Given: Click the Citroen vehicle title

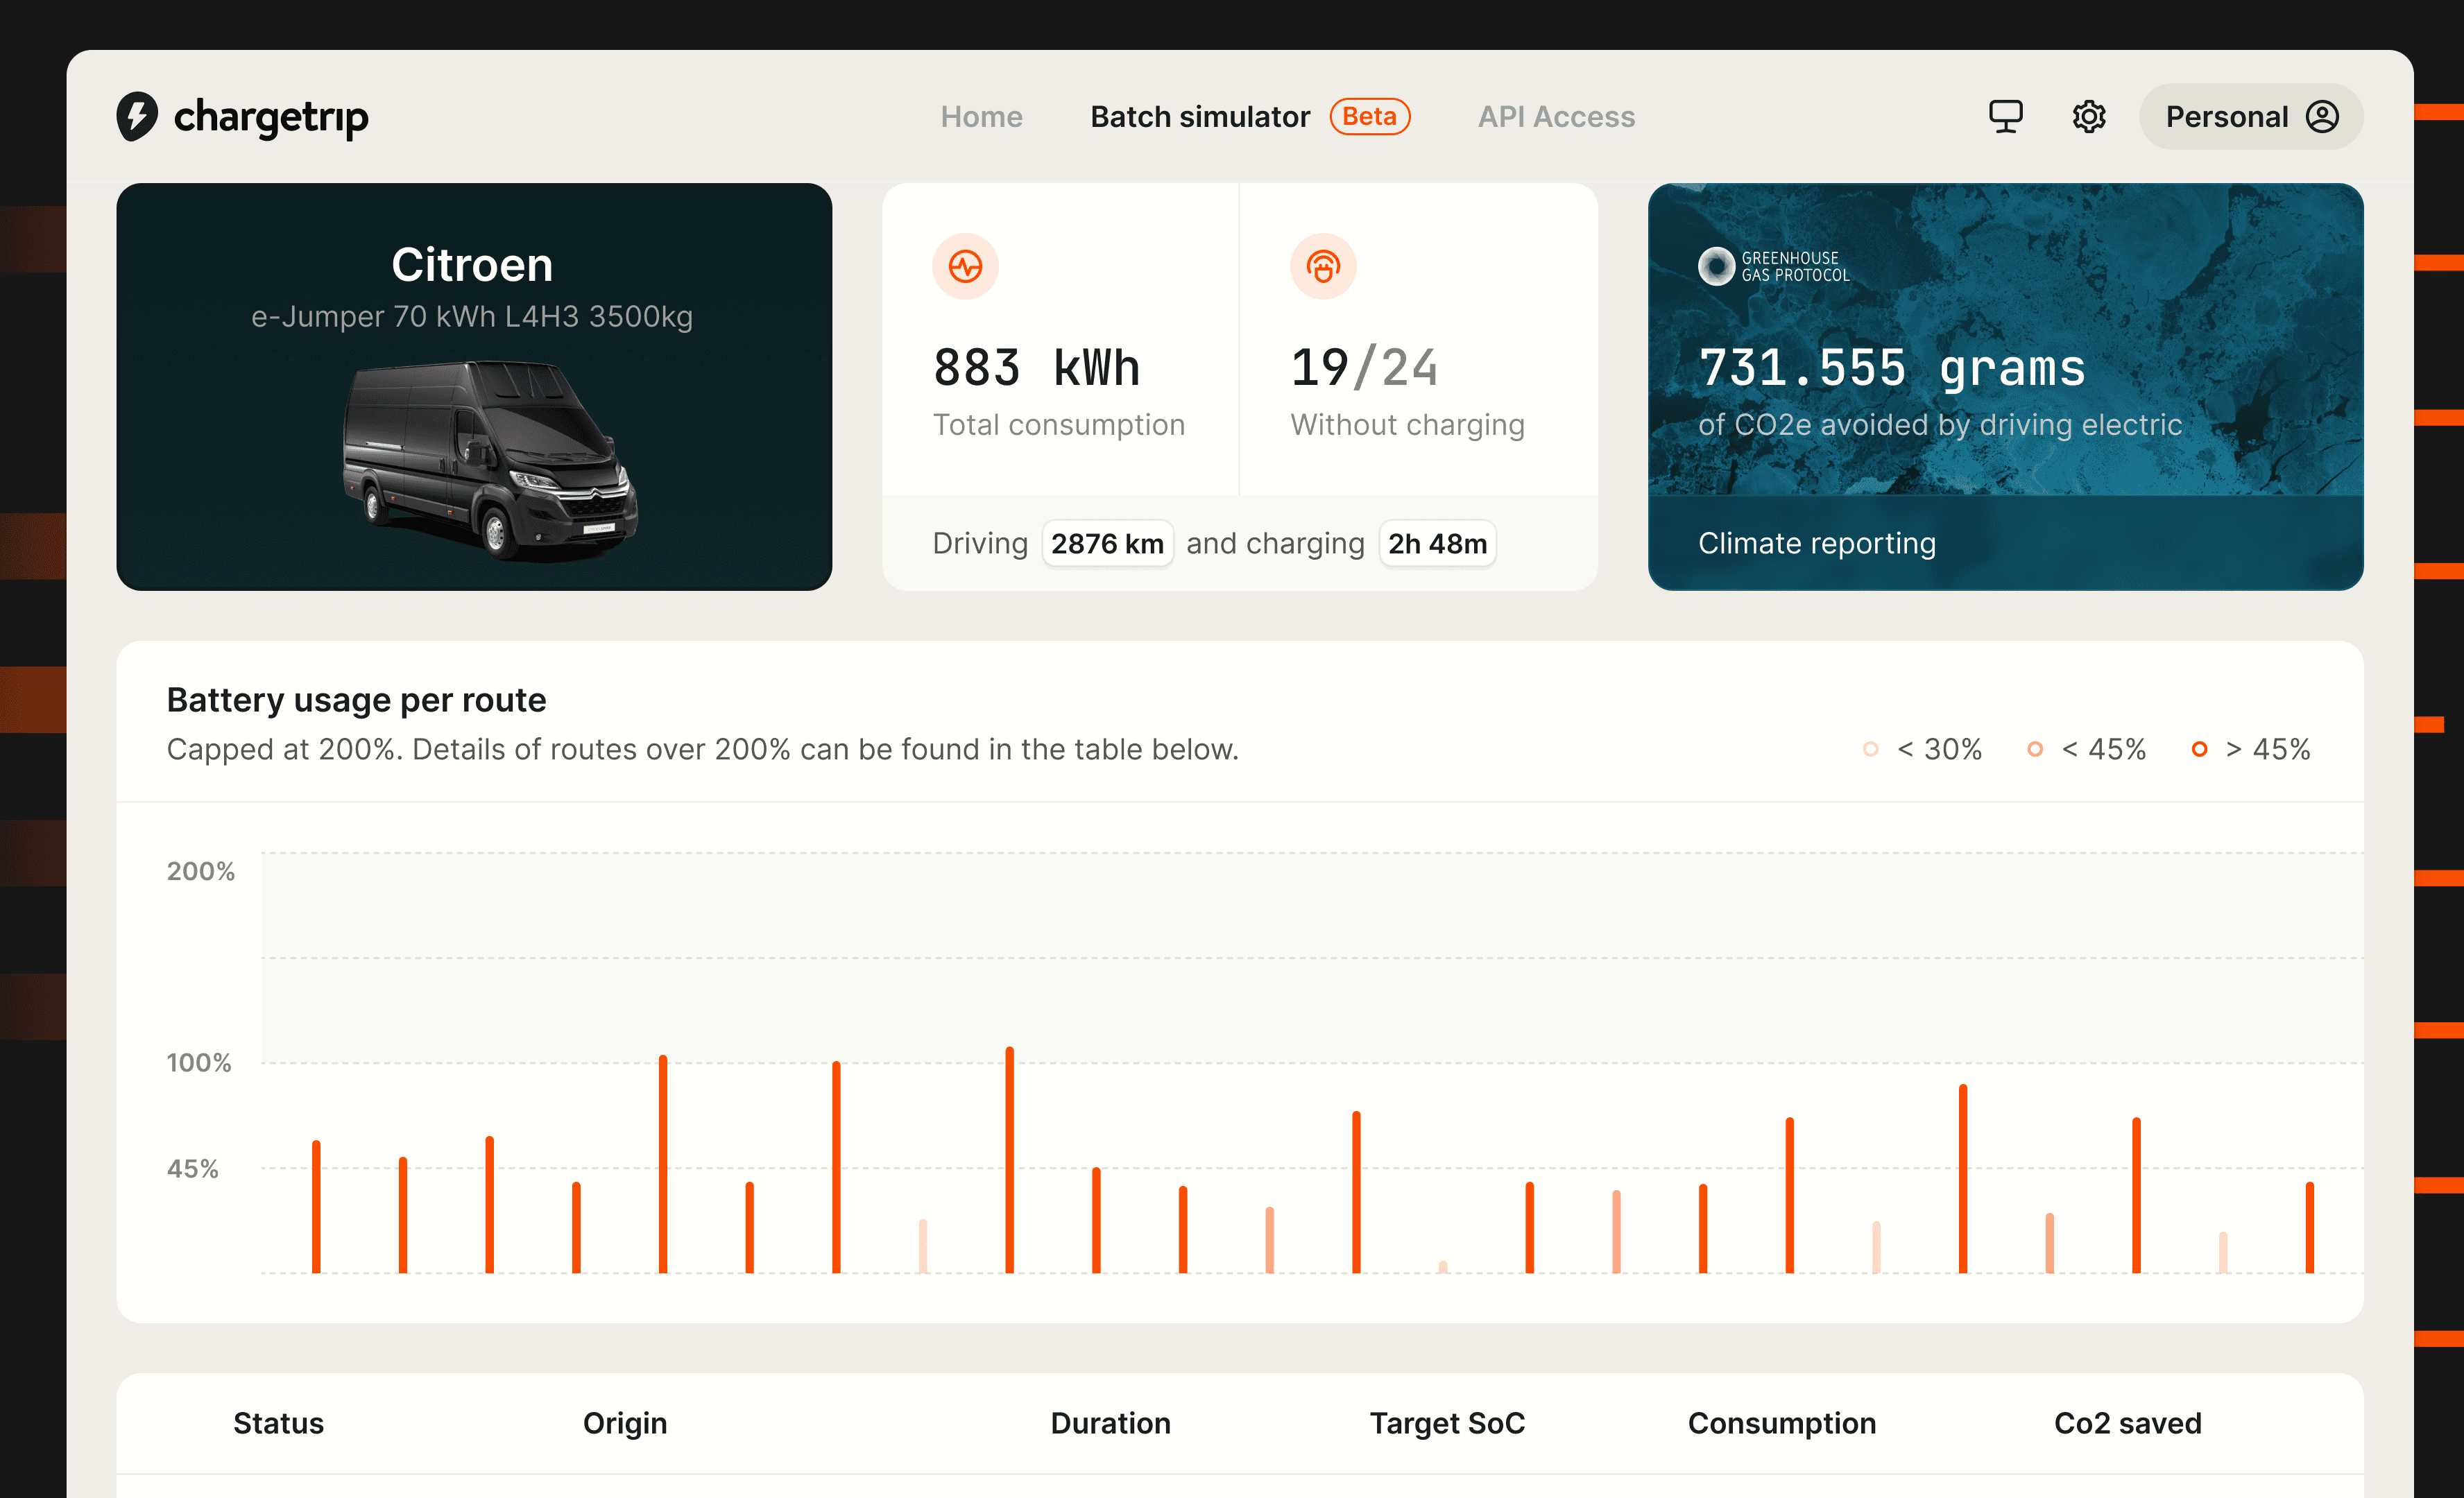Looking at the screenshot, I should (x=472, y=265).
